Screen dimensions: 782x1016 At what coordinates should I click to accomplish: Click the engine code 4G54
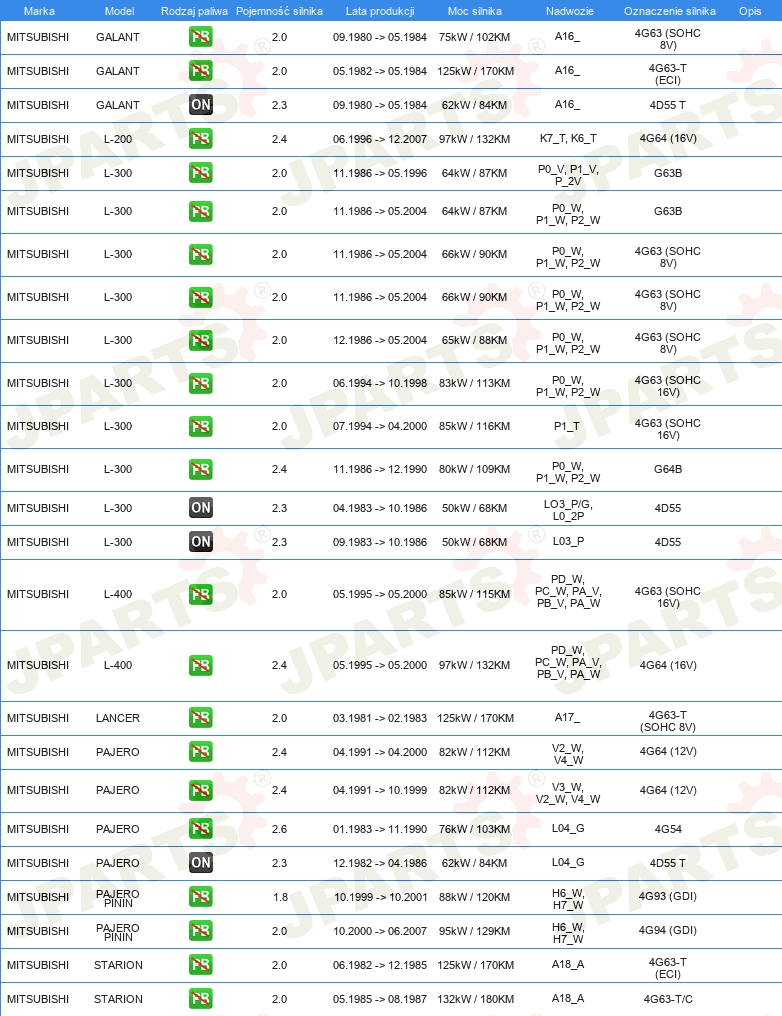[x=668, y=829]
